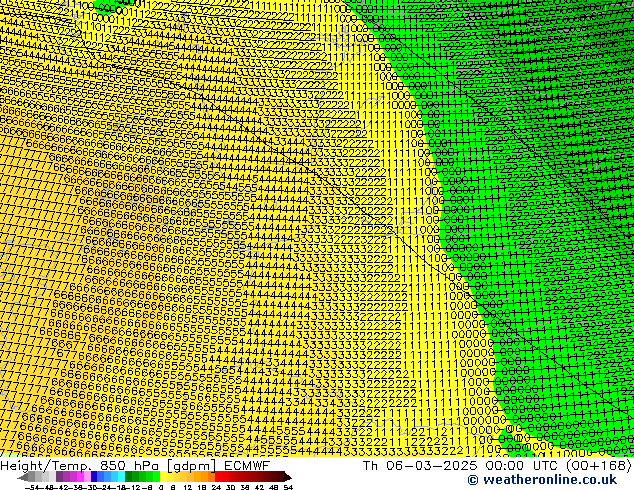Click the dark blue swatch above -30
Screen dimensions: 634x490
click(94, 476)
